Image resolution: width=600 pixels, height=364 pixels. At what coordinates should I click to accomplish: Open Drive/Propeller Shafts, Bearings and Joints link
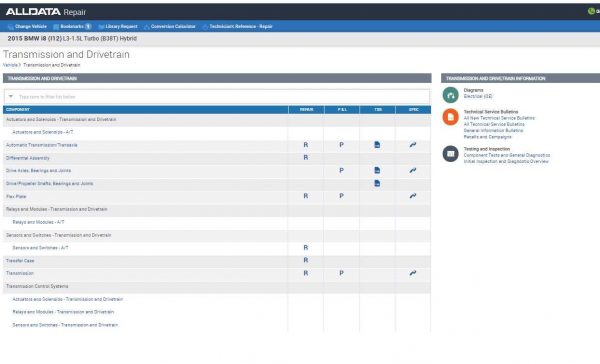tap(50, 184)
